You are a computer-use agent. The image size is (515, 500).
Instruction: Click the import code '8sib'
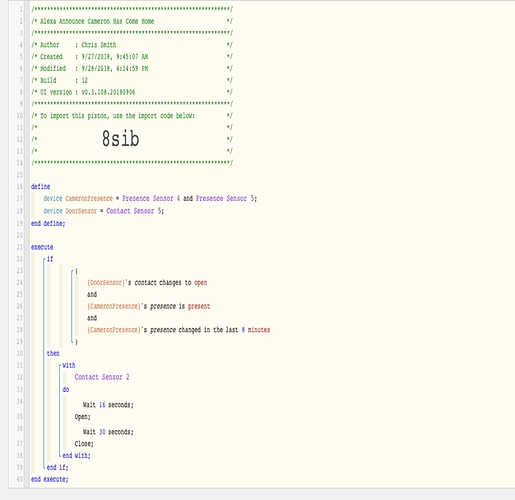(120, 139)
